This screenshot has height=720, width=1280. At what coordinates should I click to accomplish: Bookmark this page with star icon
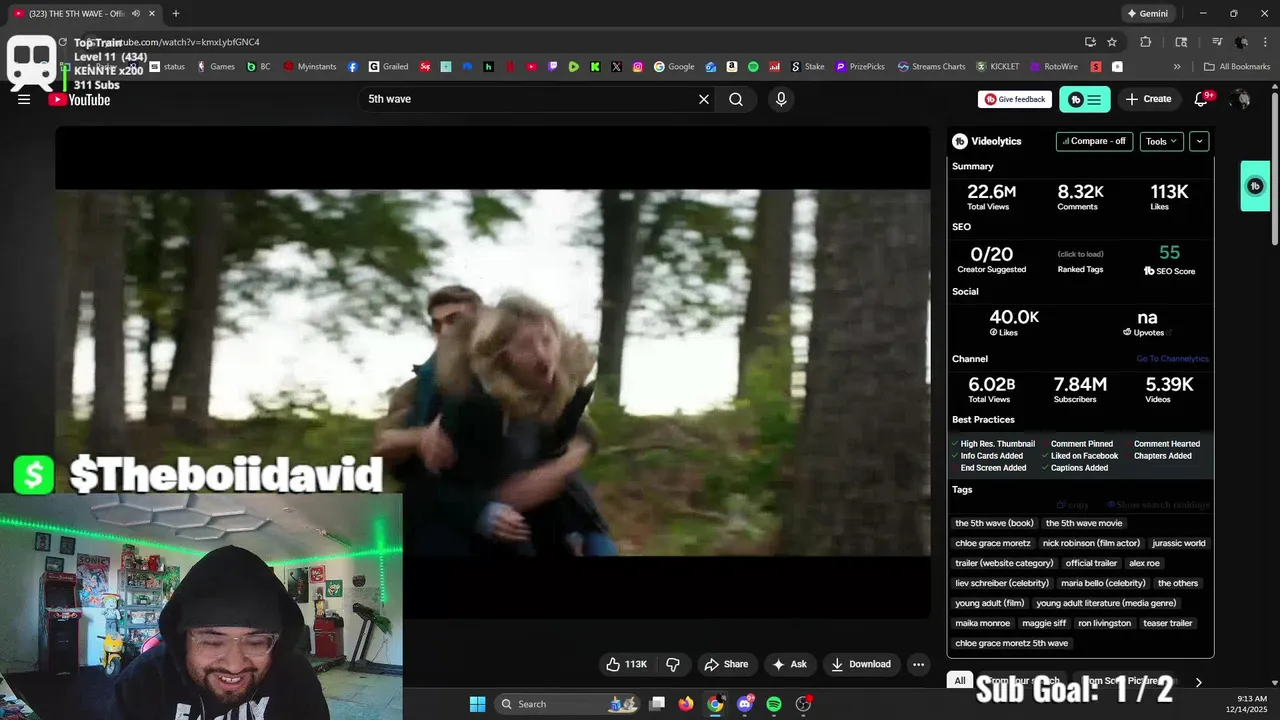(1112, 42)
